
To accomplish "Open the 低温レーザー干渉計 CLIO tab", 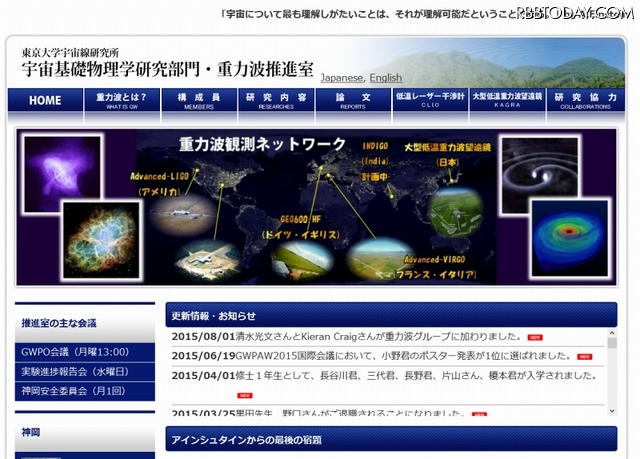I will click(430, 100).
